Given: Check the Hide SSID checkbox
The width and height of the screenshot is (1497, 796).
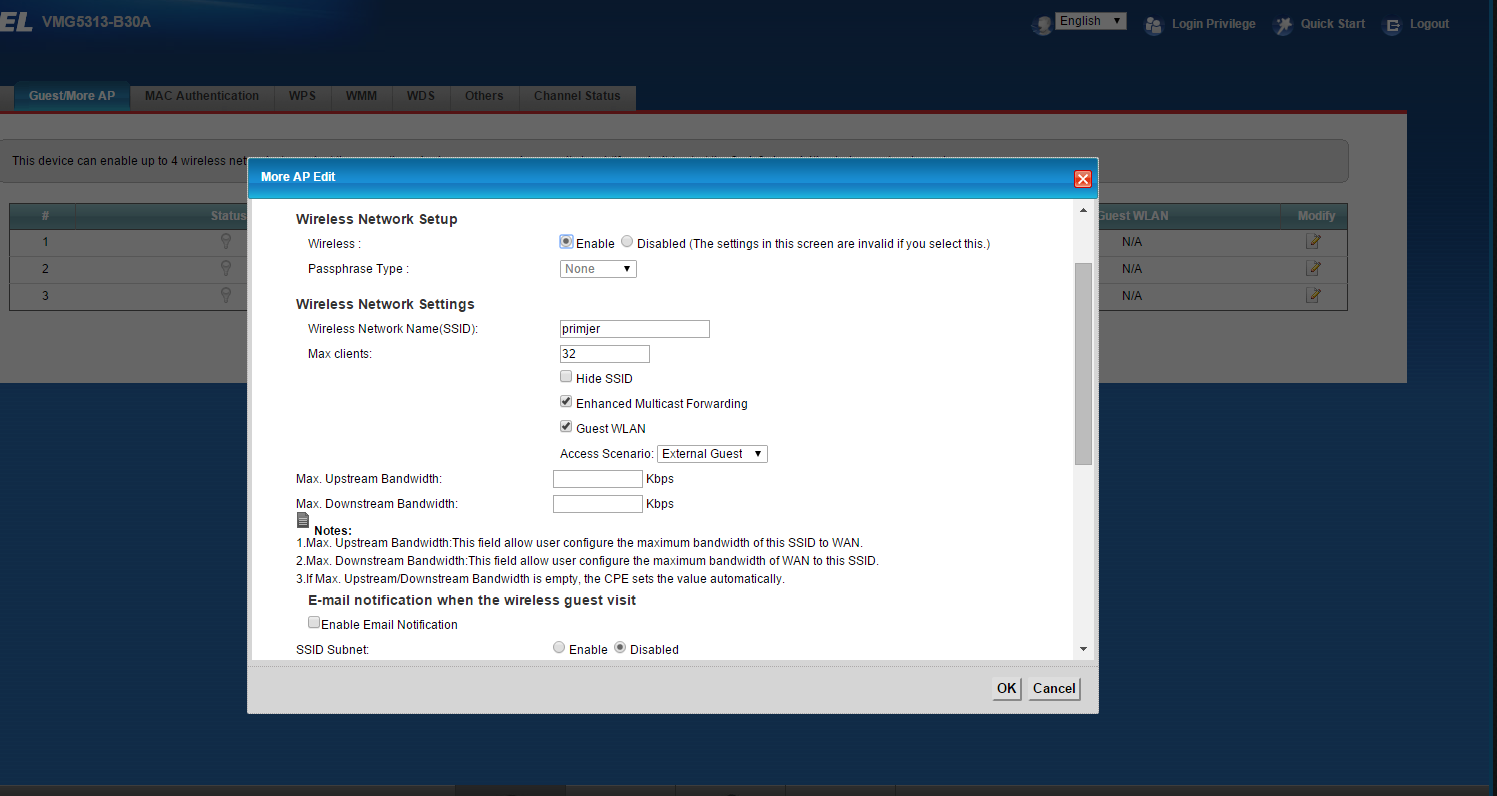Looking at the screenshot, I should tap(566, 377).
